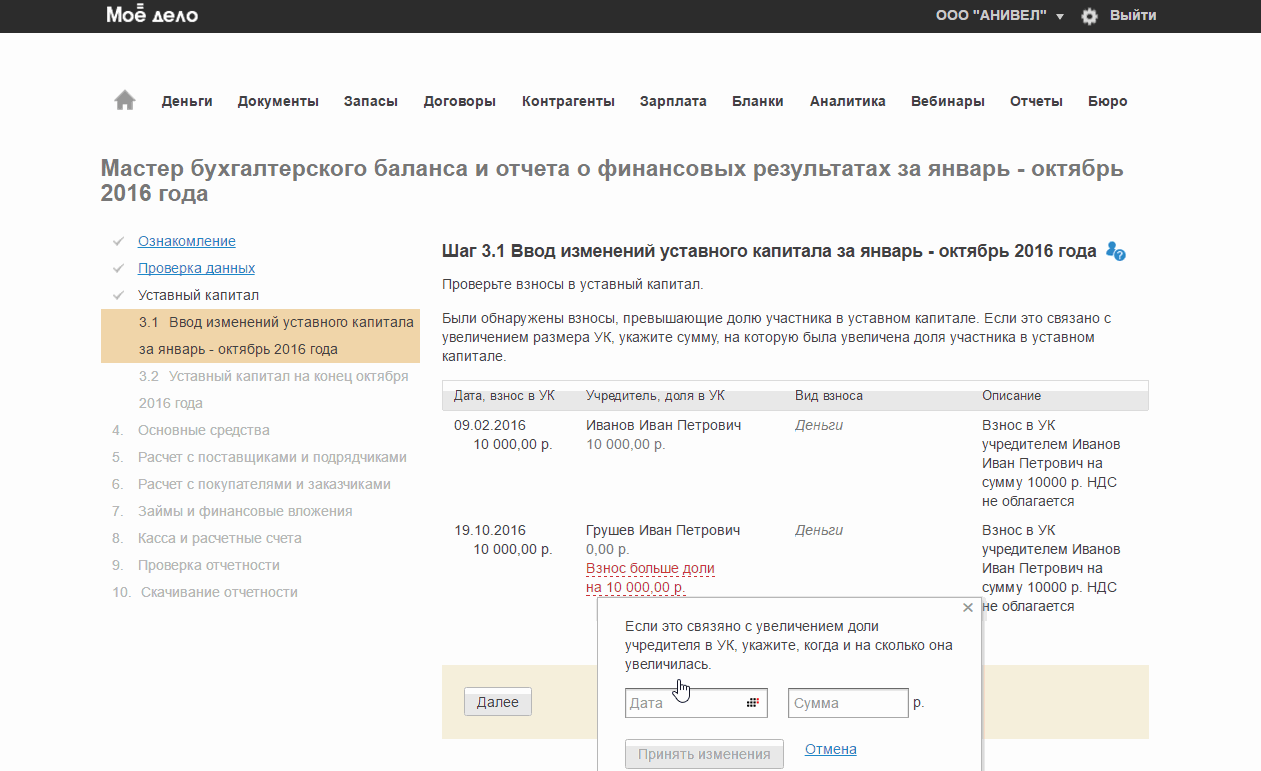Screen dimensions: 1261x771
Task: Open the Зарплата section
Action: (673, 101)
